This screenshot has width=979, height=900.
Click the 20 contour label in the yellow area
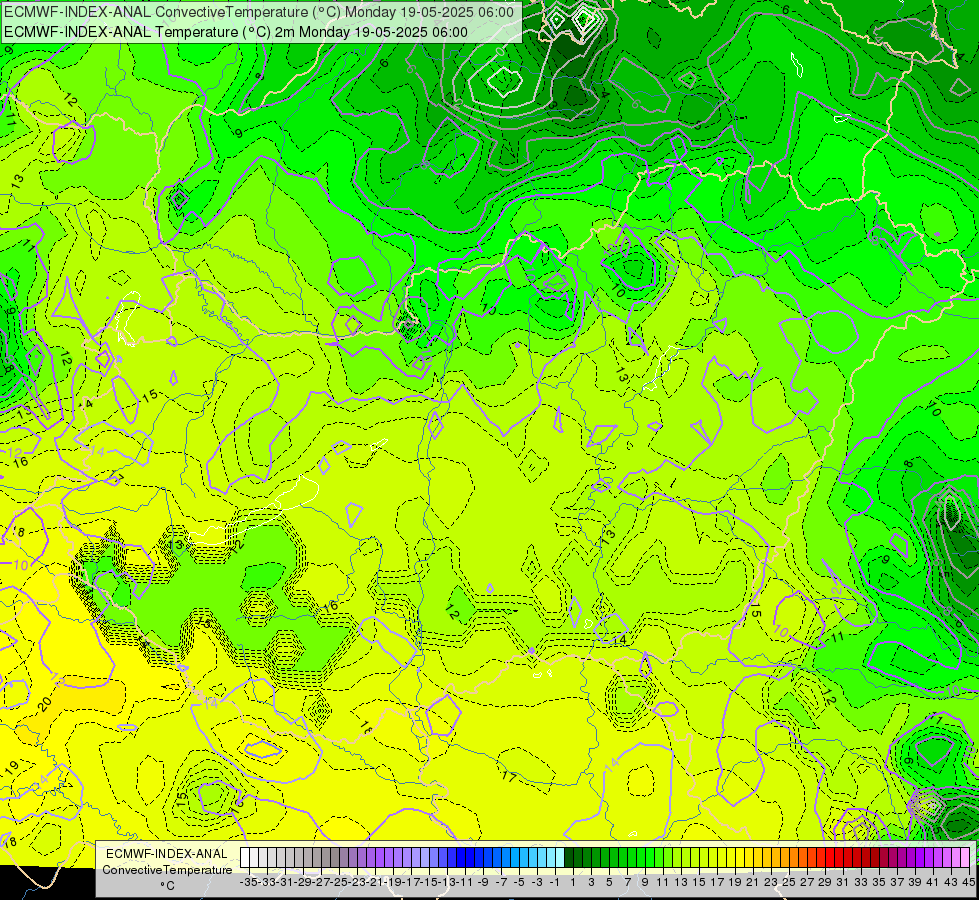point(44,704)
